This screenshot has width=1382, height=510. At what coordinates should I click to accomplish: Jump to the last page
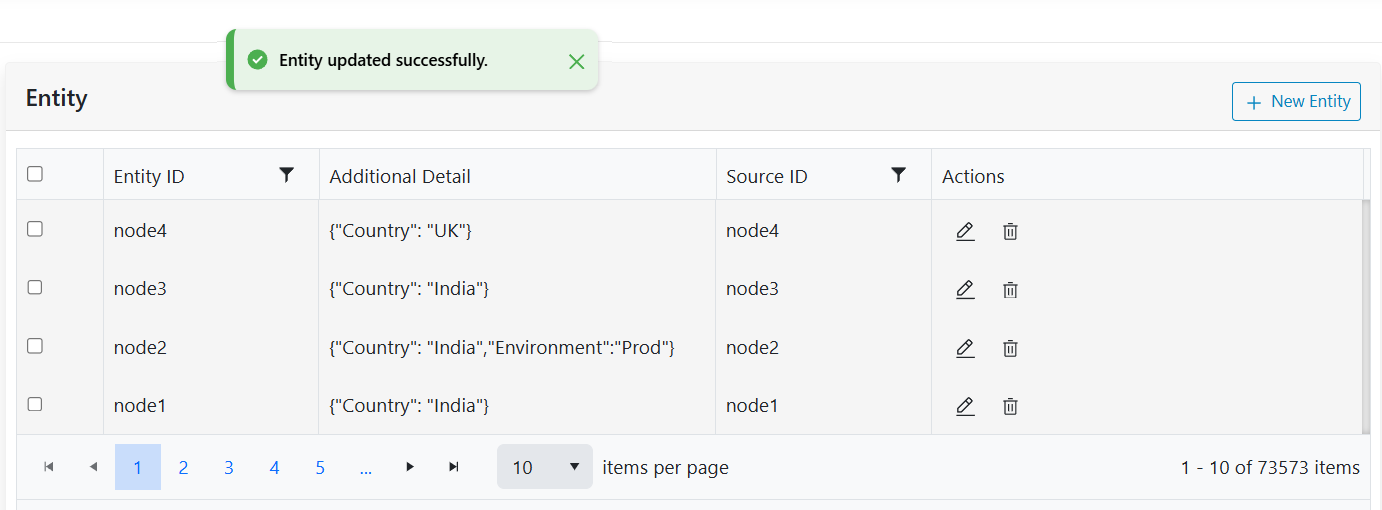454,467
